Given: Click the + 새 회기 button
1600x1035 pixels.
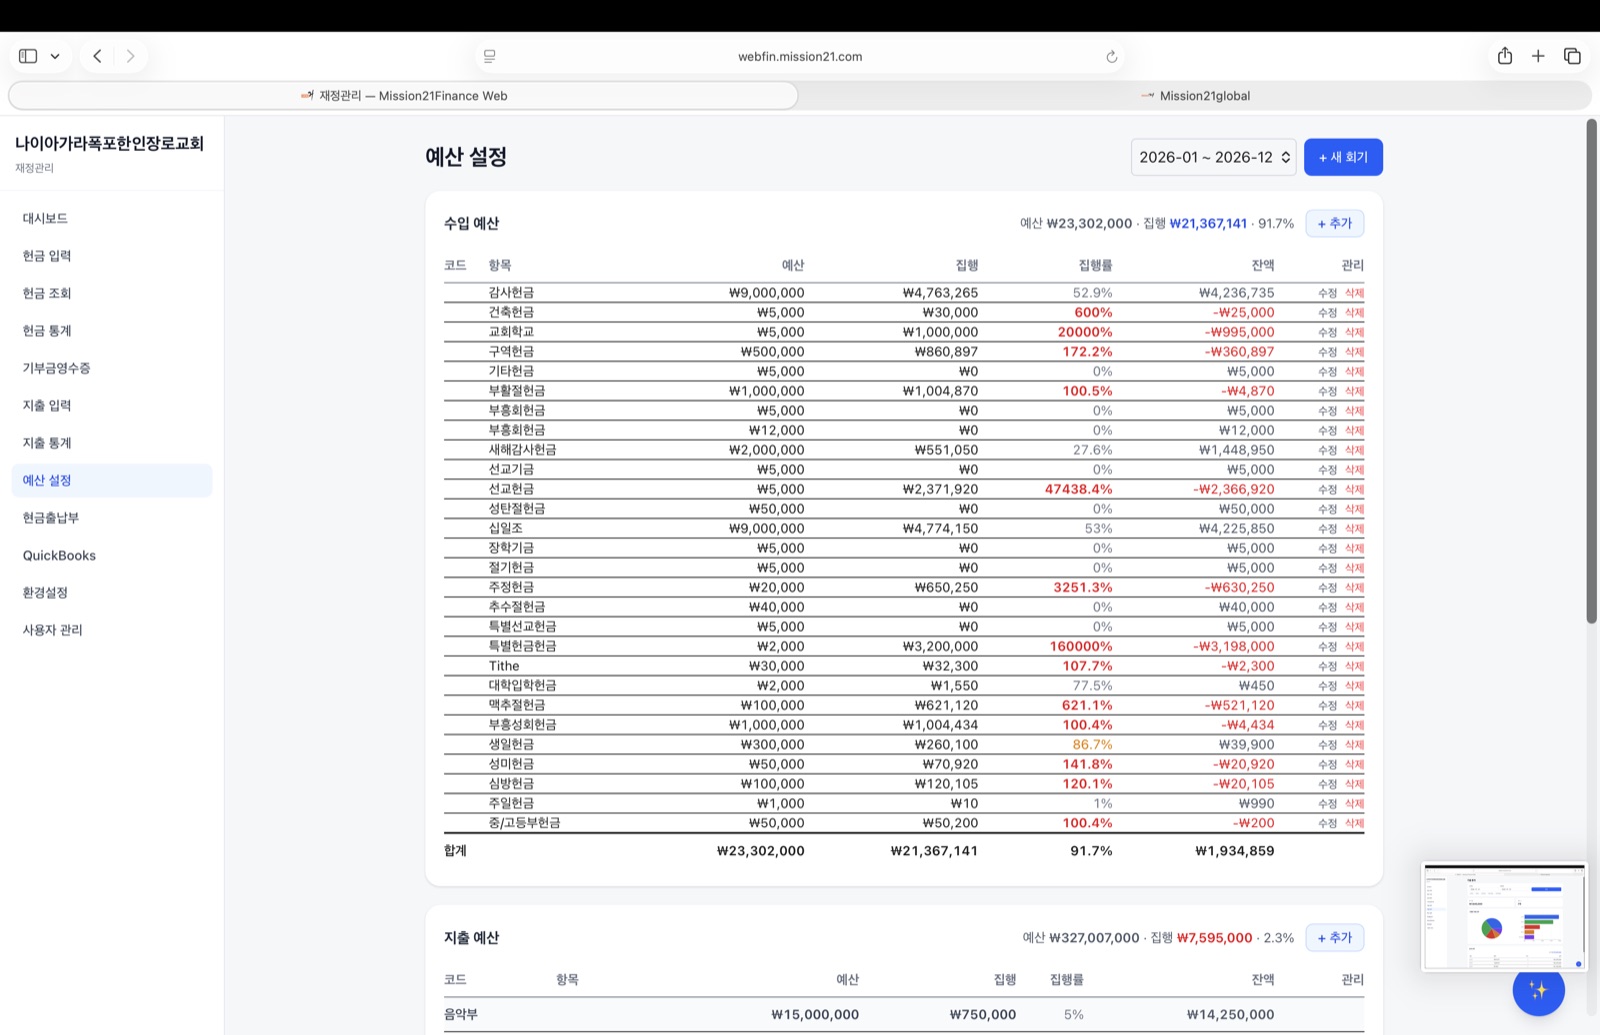Looking at the screenshot, I should click(x=1343, y=157).
